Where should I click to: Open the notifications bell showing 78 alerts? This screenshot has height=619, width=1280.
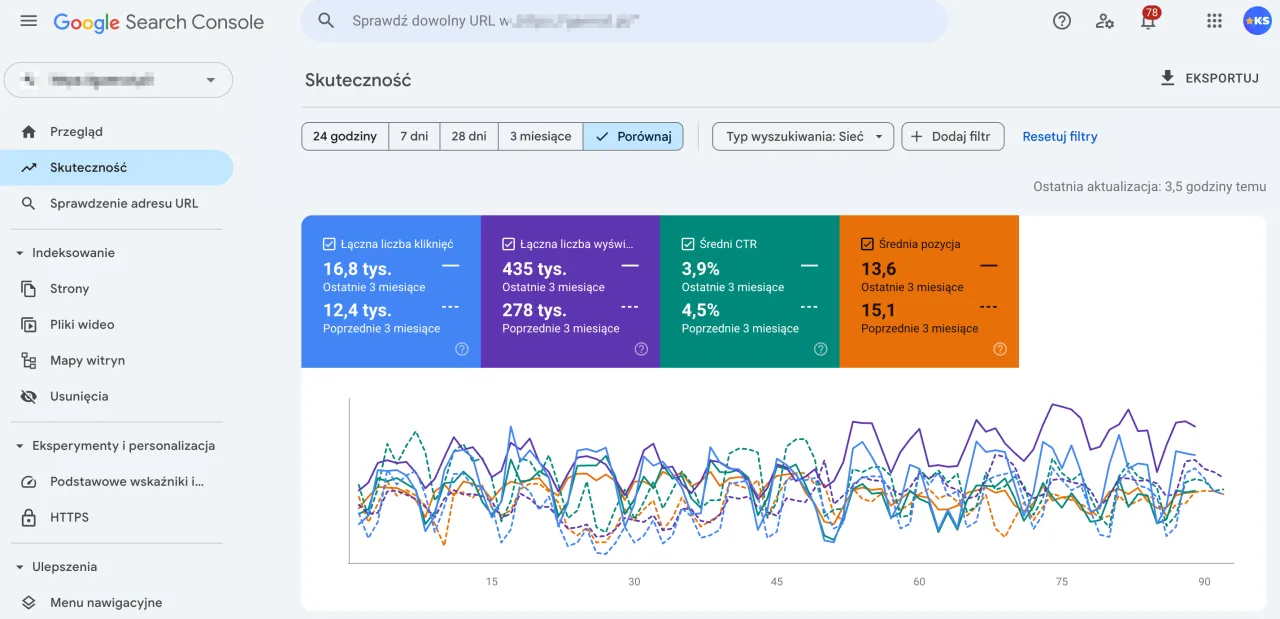(1147, 21)
